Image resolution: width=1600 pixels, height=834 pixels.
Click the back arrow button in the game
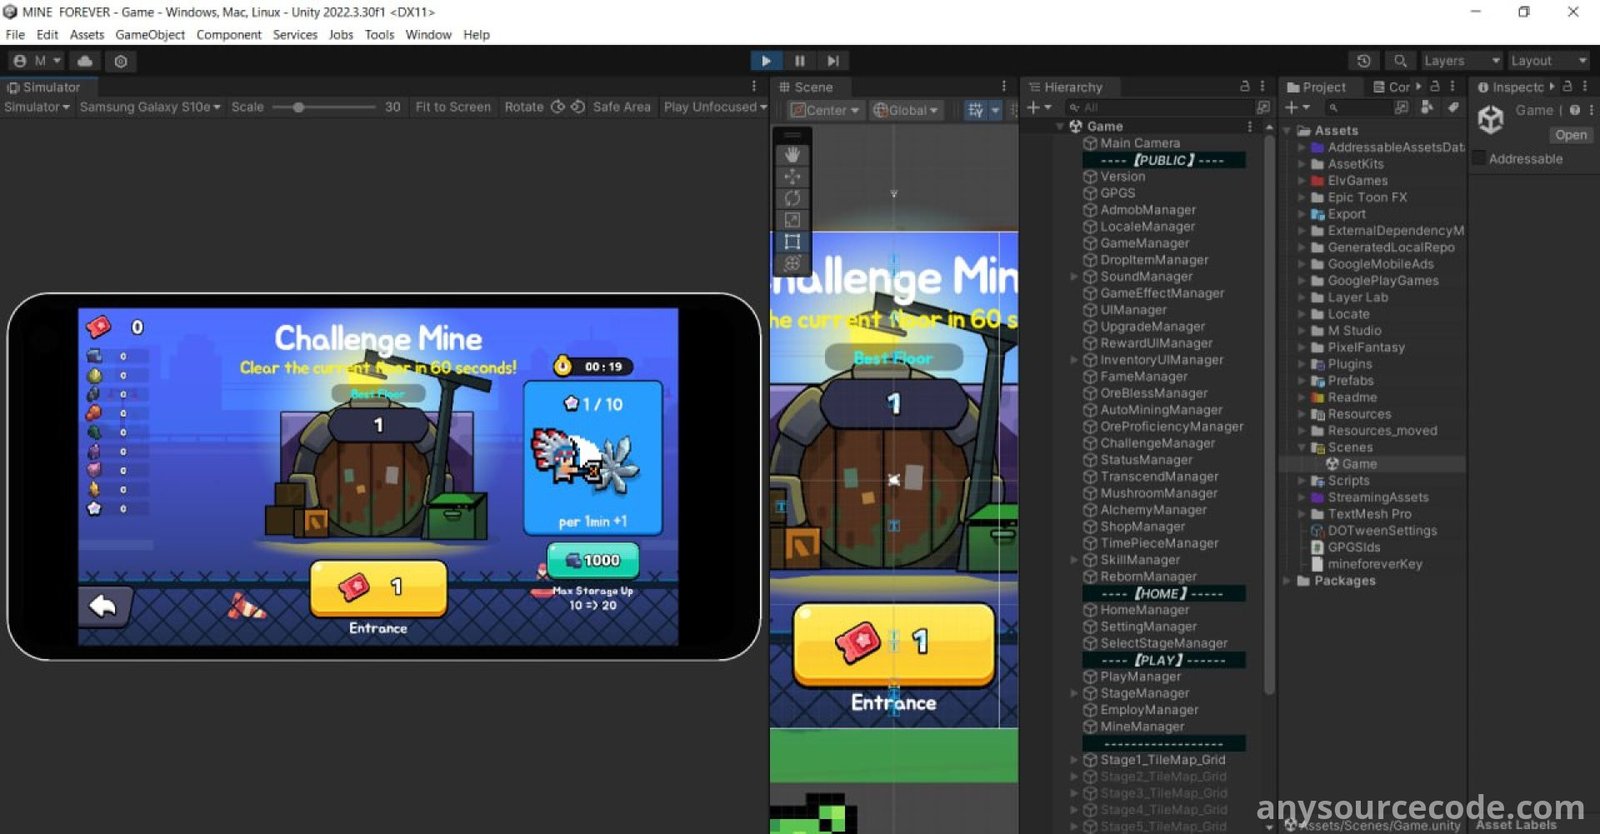[x=104, y=605]
